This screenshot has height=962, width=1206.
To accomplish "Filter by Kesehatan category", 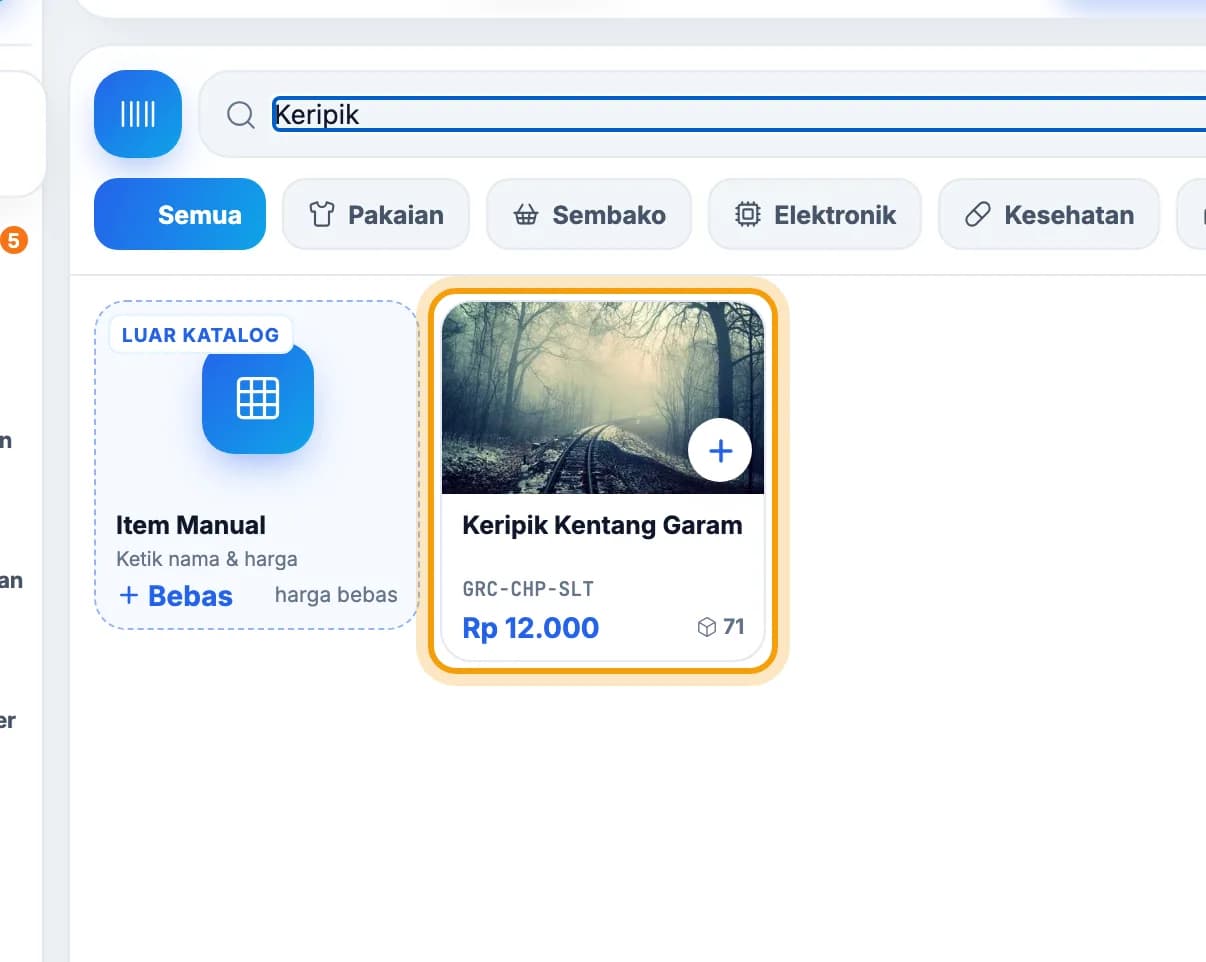I will 1049,214.
